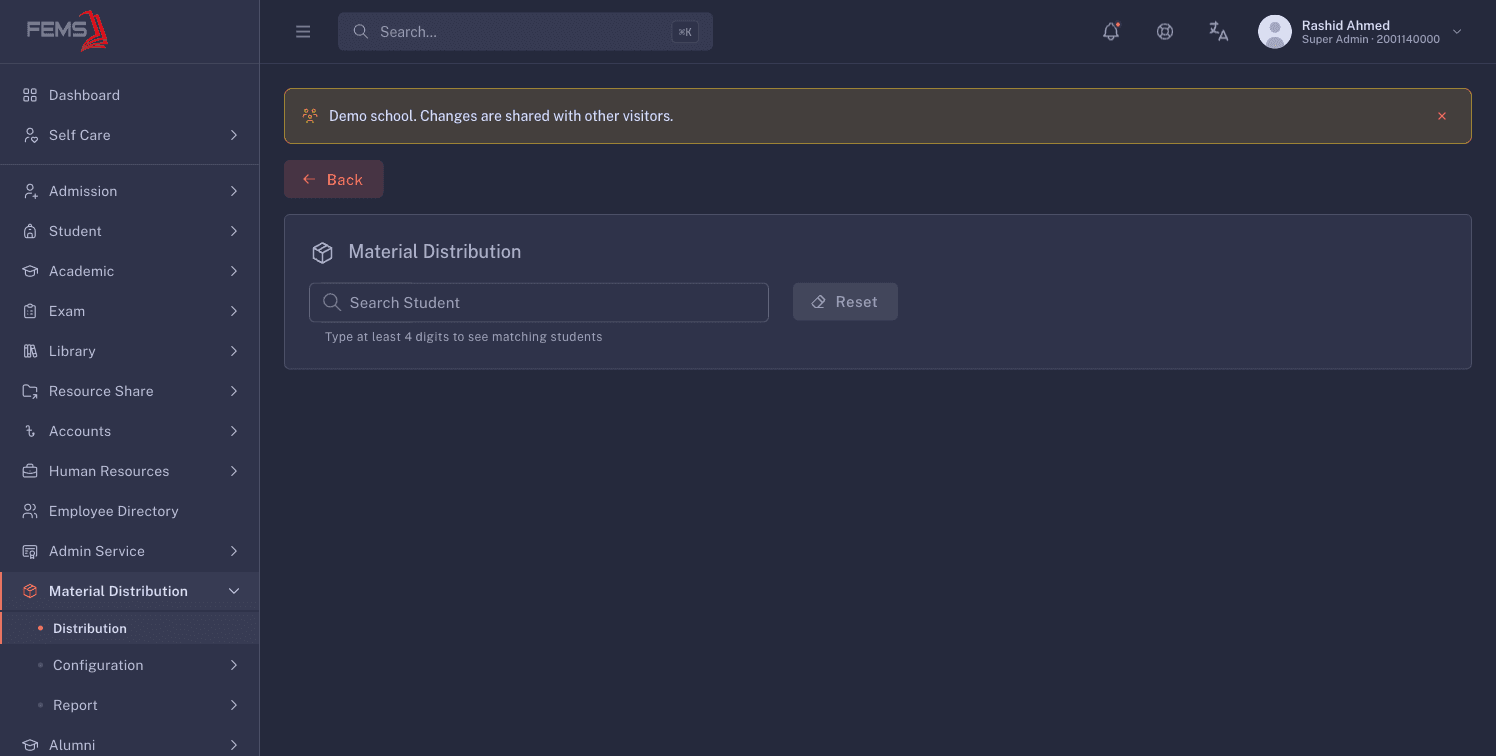Screen dimensions: 1496x756
Task: Click the Exam clipboard icon
Action: 30,311
